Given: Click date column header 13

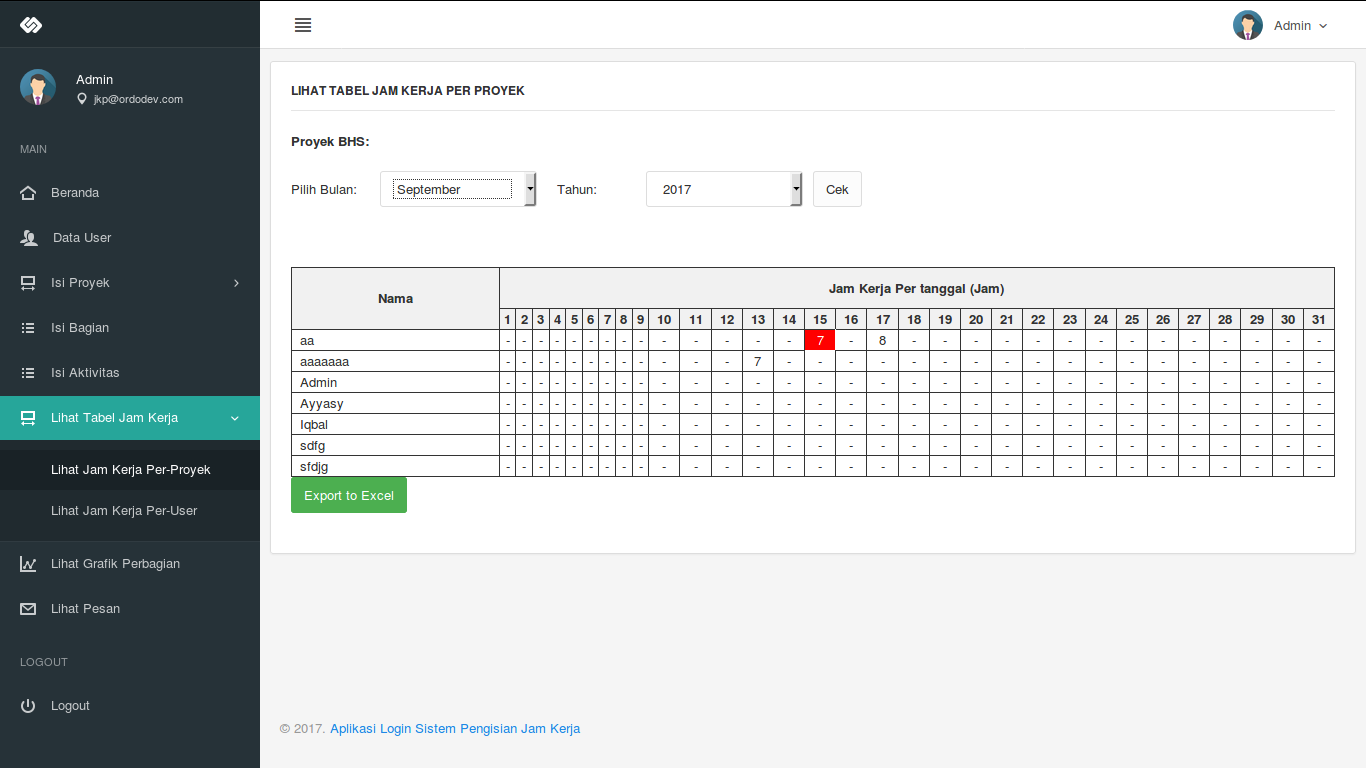Looking at the screenshot, I should (x=758, y=319).
